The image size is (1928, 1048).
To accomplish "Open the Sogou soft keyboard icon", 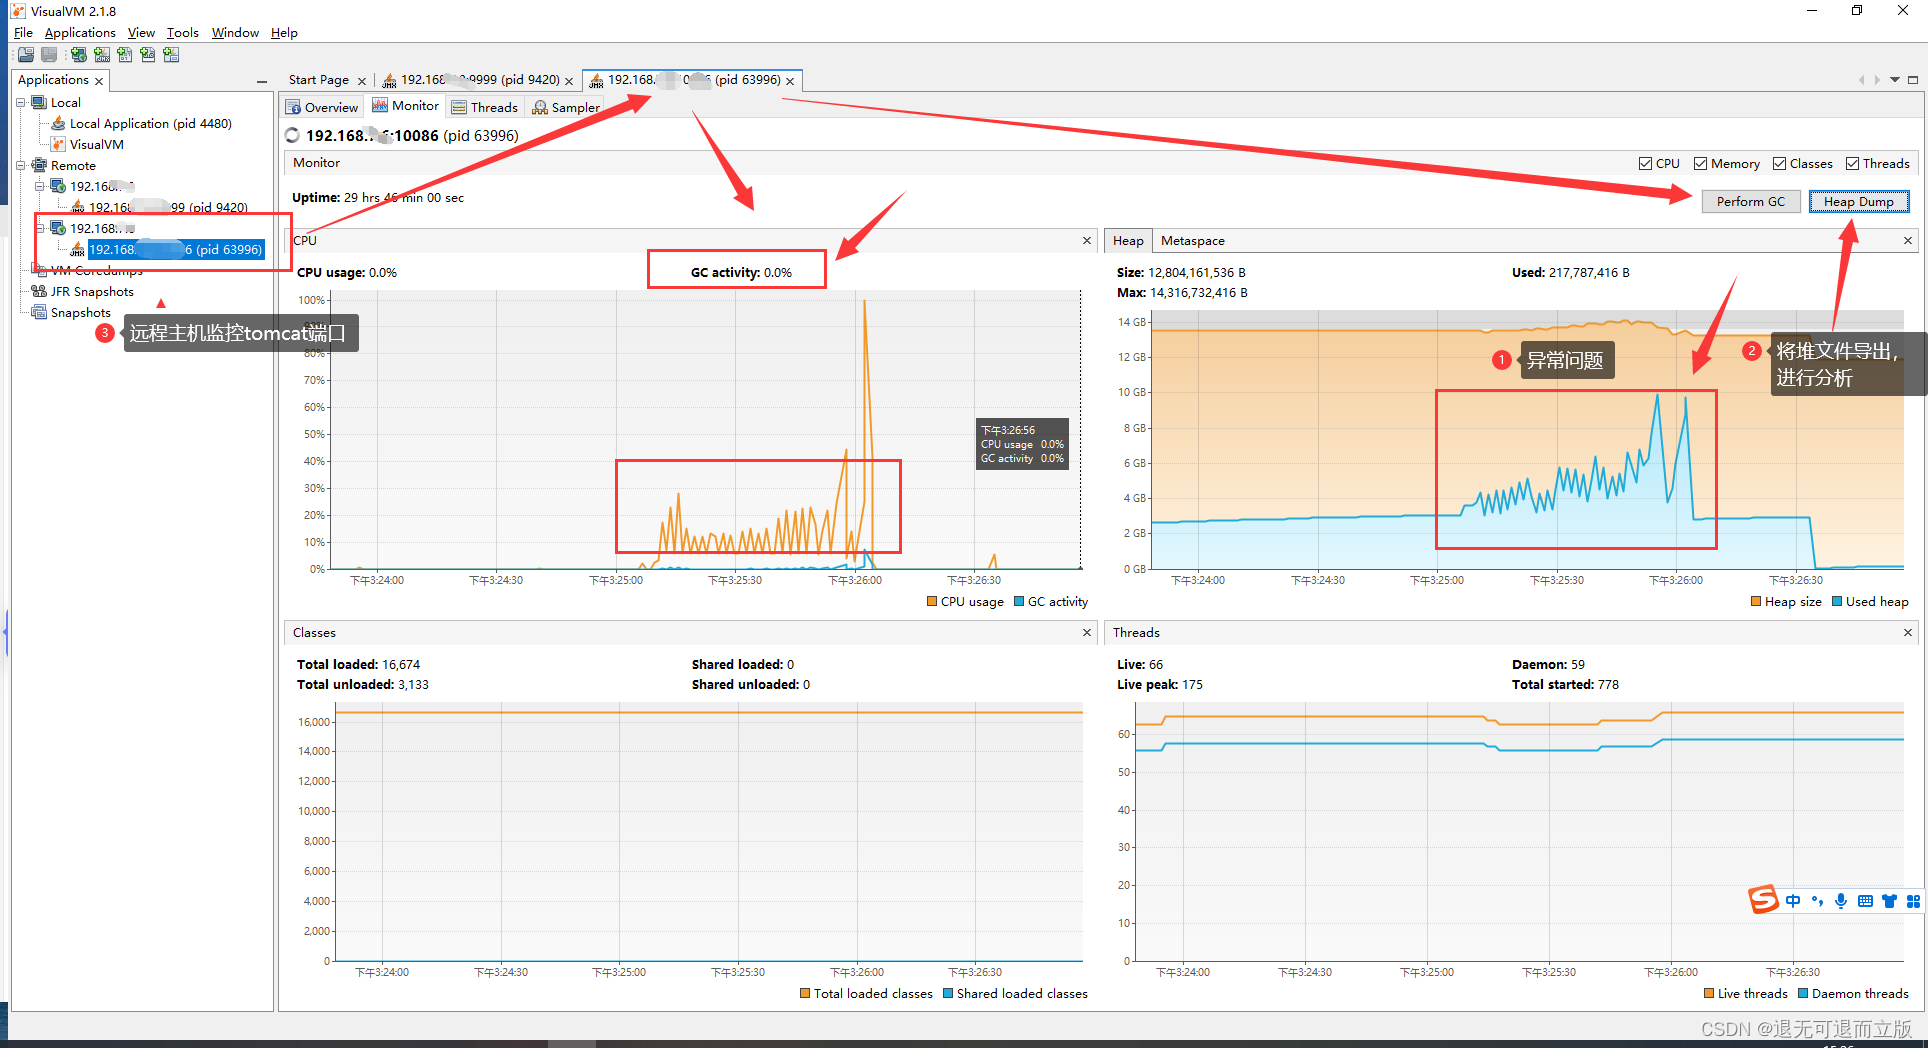I will point(1865,901).
